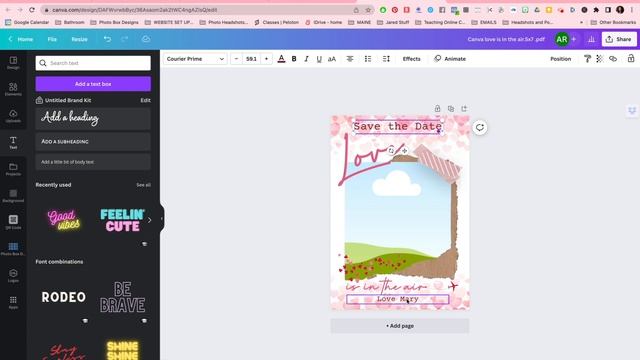The height and width of the screenshot is (360, 640).
Task: Select the Save the Date text
Action: point(398,127)
